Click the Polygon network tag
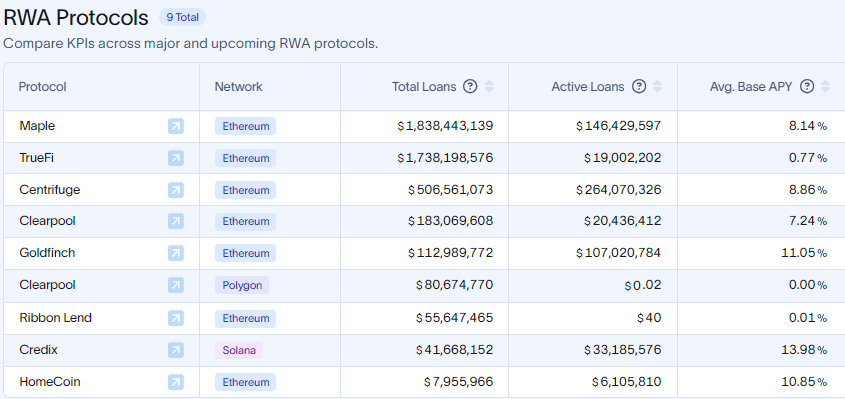Image resolution: width=845 pixels, height=399 pixels. (242, 285)
